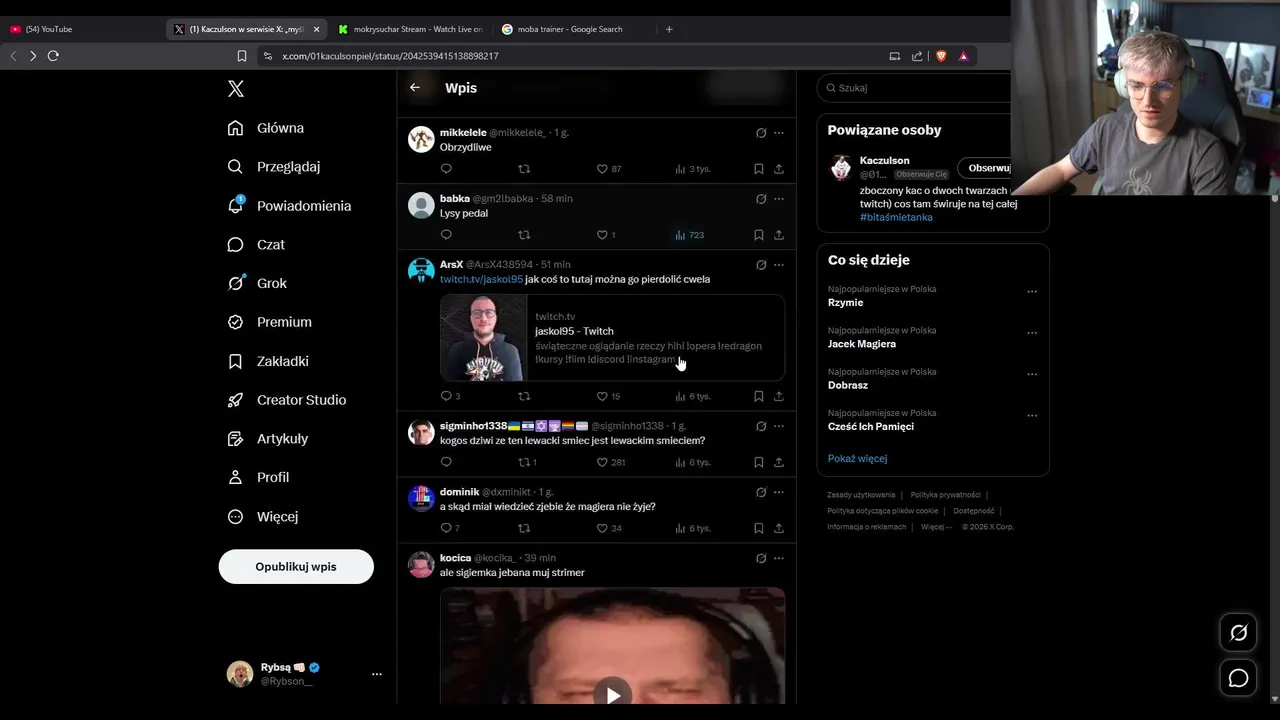Open replies on ArsX comment
The width and height of the screenshot is (1280, 720).
click(x=450, y=396)
